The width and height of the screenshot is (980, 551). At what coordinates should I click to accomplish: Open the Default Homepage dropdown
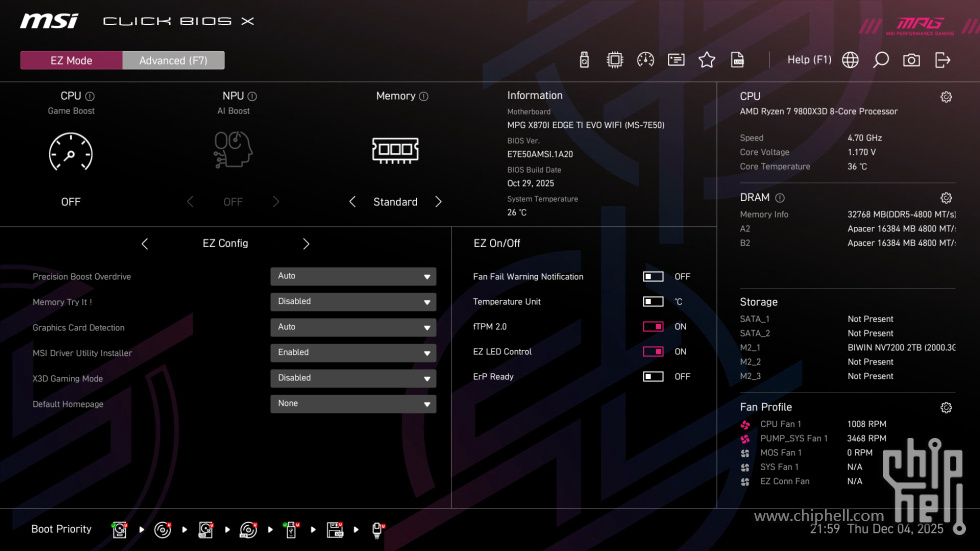click(353, 404)
